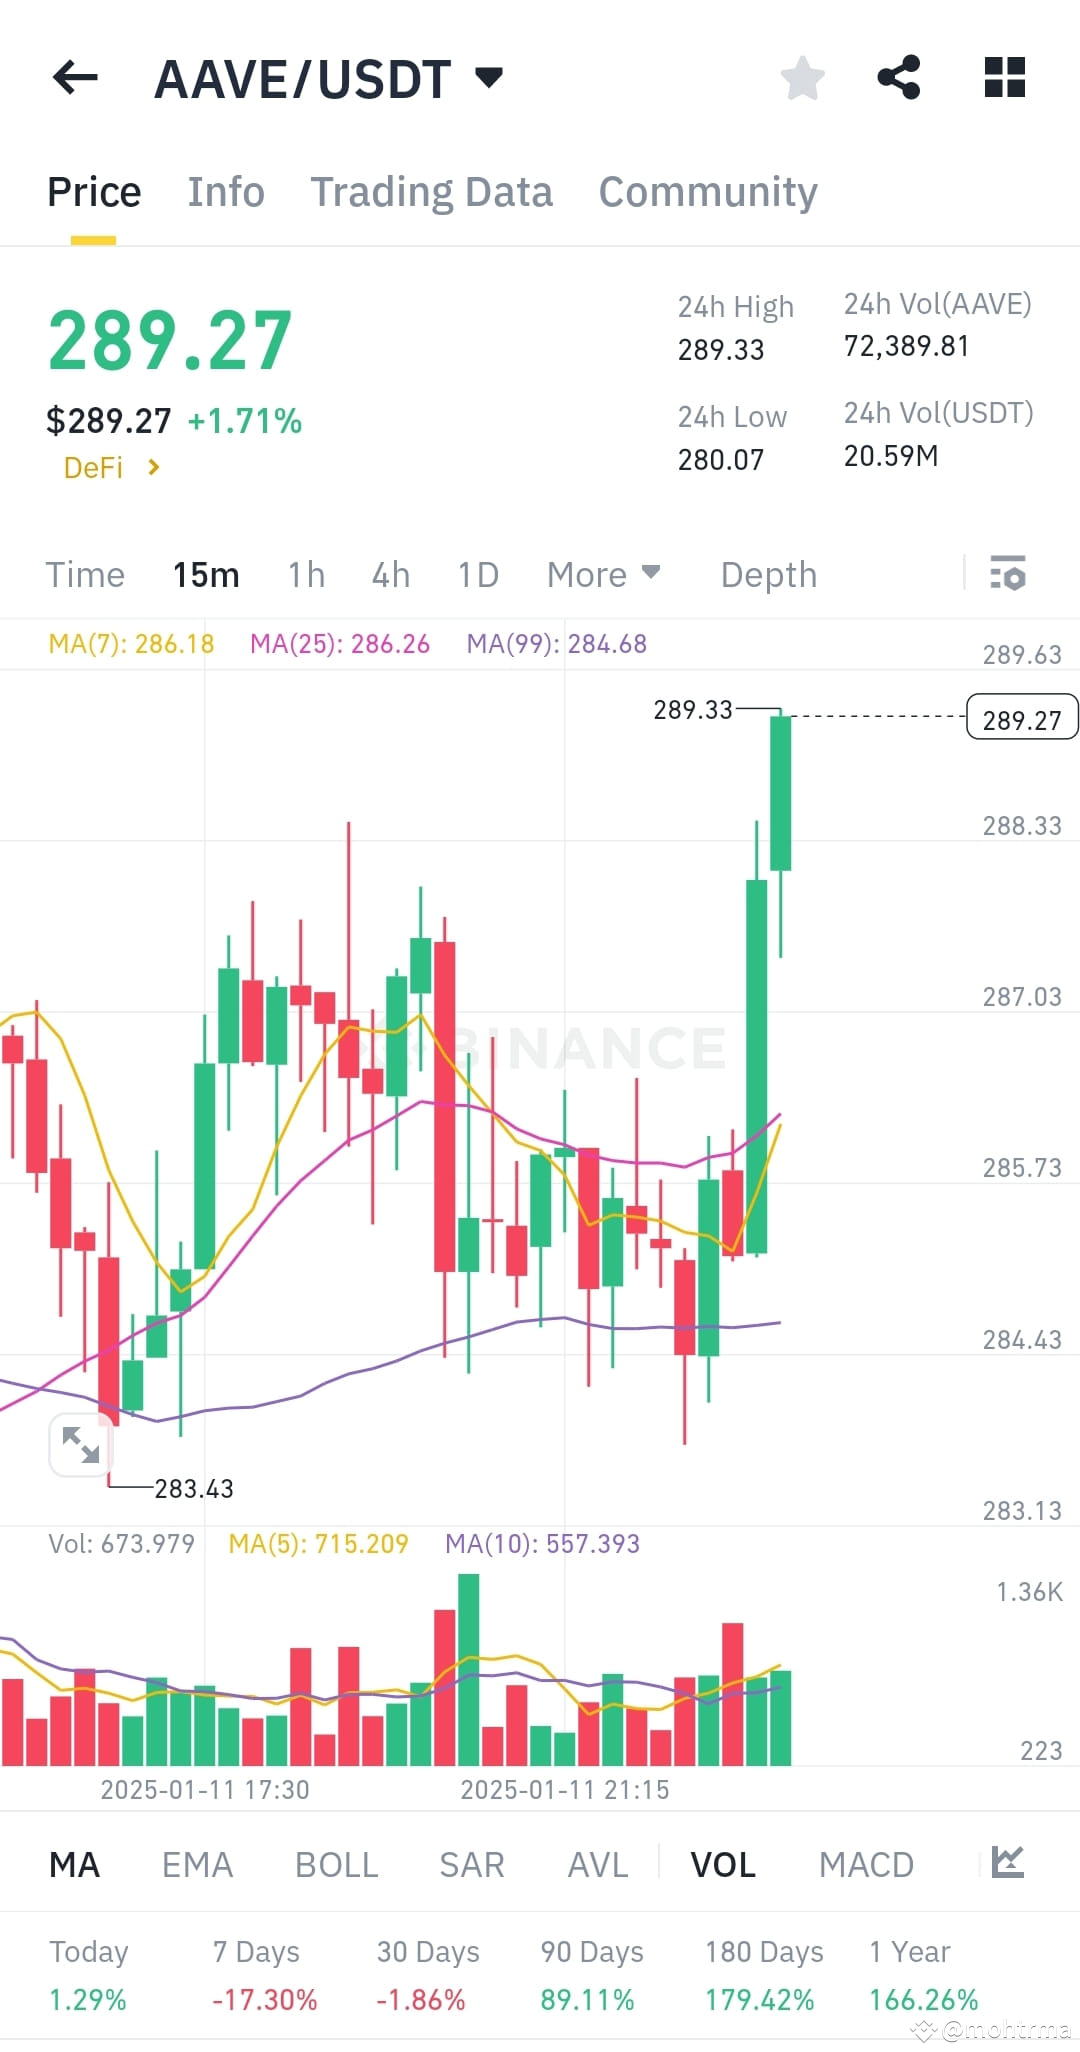
Task: Select the BOLL indicator
Action: coord(336,1862)
